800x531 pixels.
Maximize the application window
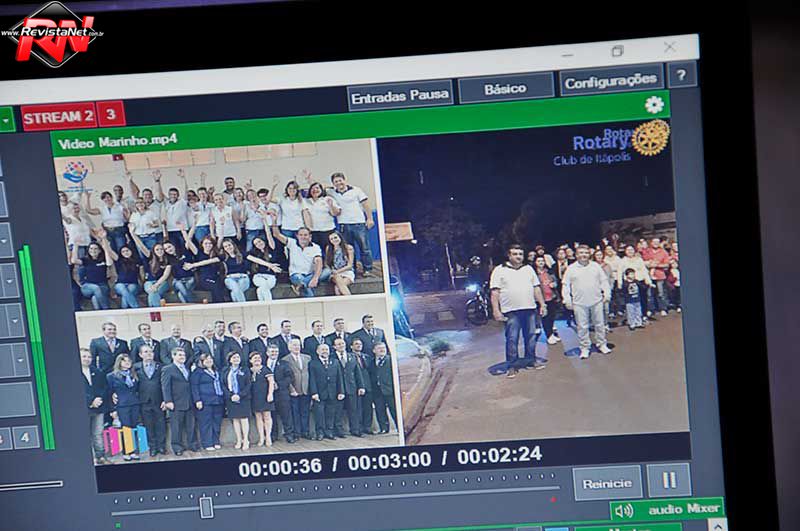click(617, 51)
